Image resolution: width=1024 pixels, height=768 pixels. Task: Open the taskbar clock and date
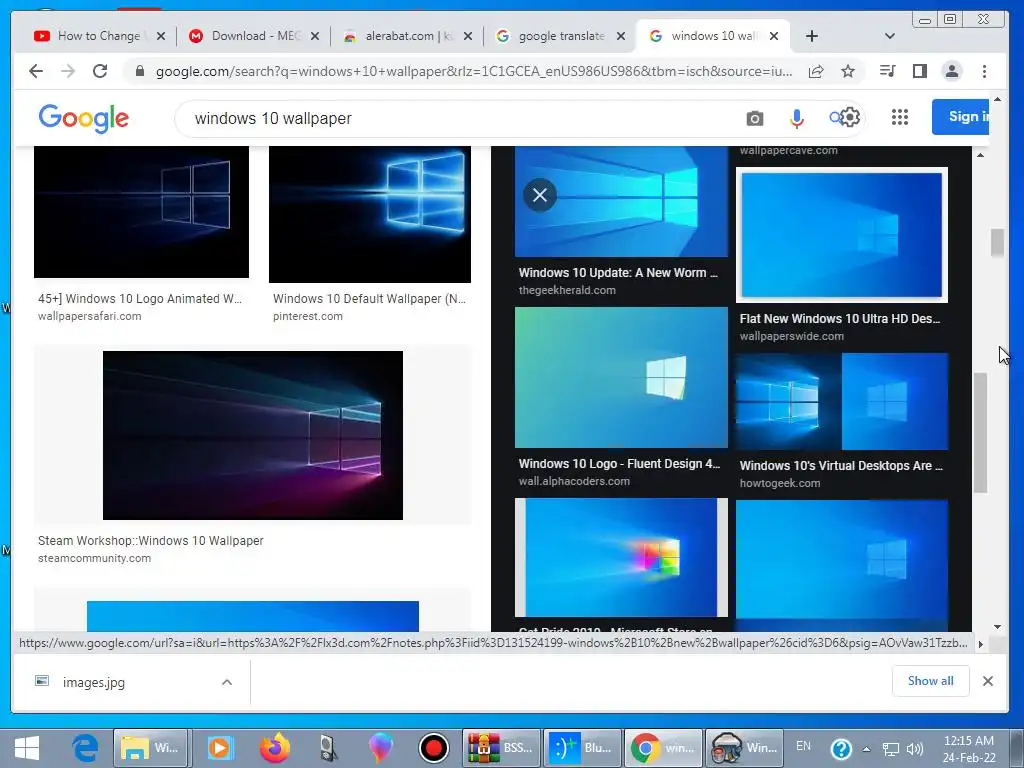968,749
